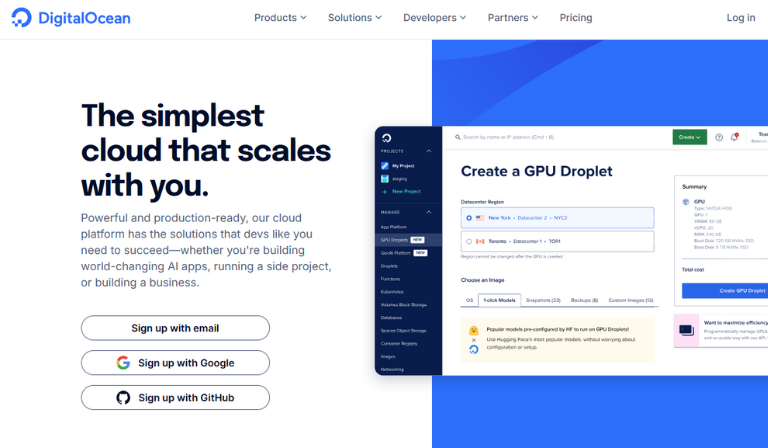Click the DigitalOcean logo in header
Screen dimensions: 768x448
coord(71,18)
